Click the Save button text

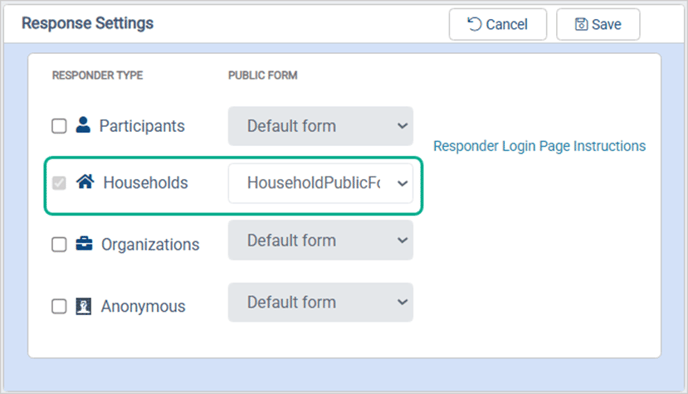606,24
